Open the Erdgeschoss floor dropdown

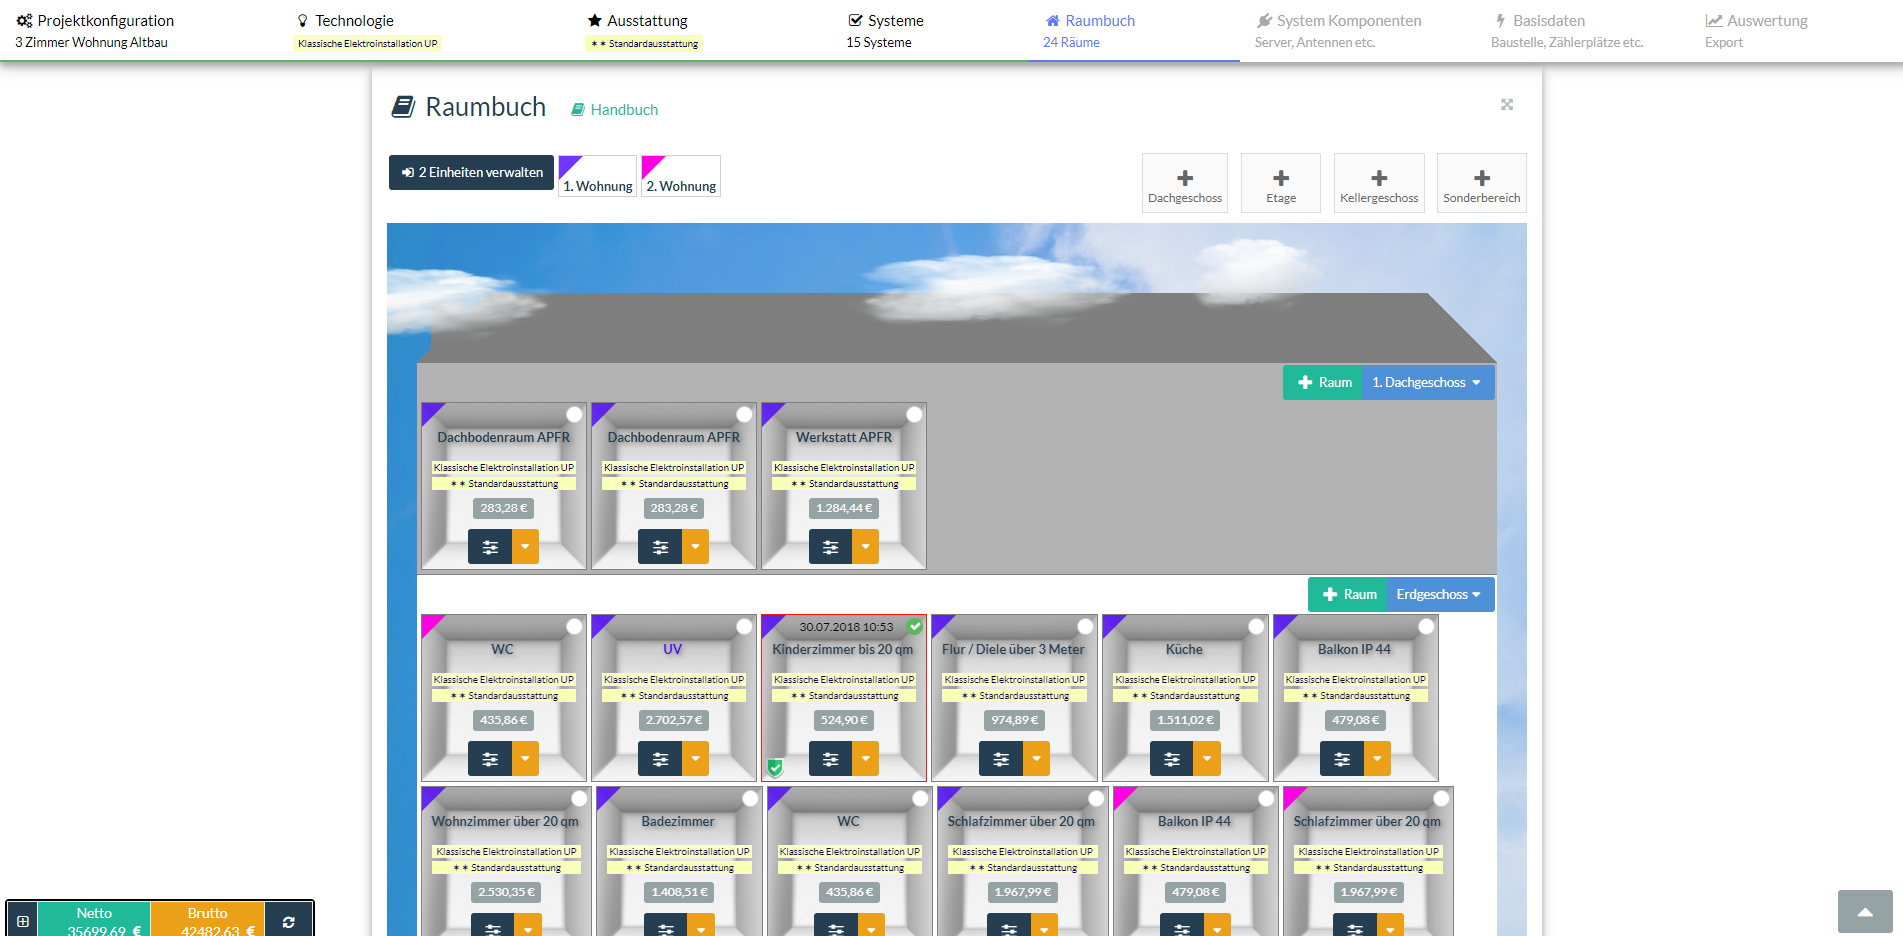pos(1439,594)
